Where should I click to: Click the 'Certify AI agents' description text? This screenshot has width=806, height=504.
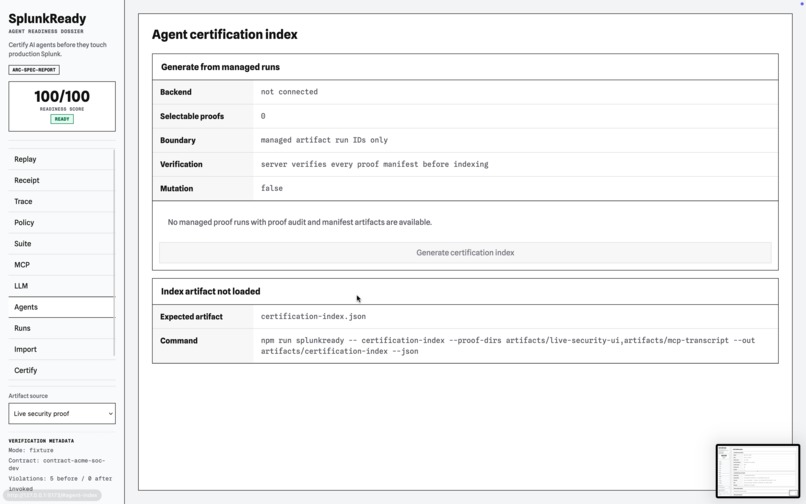click(58, 49)
